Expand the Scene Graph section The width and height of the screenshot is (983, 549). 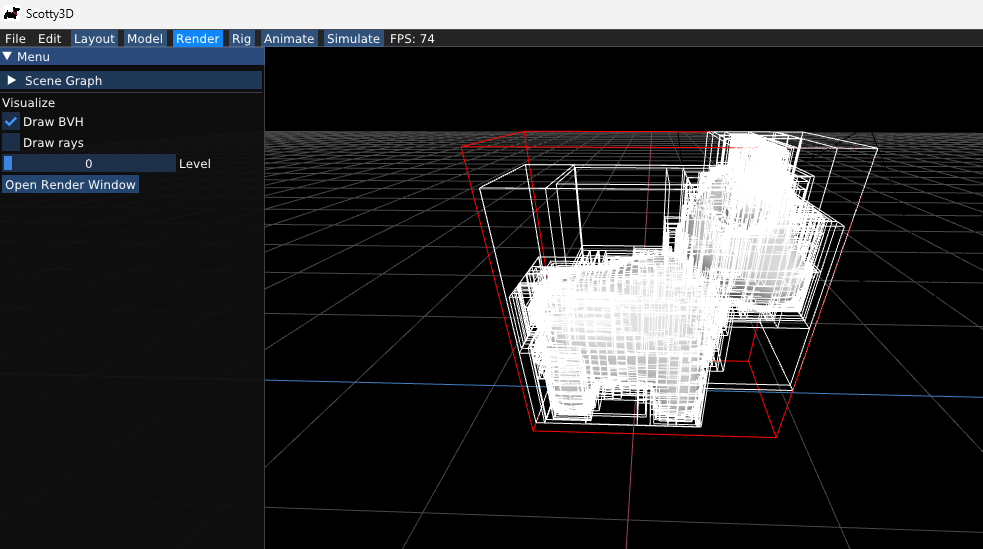12,80
